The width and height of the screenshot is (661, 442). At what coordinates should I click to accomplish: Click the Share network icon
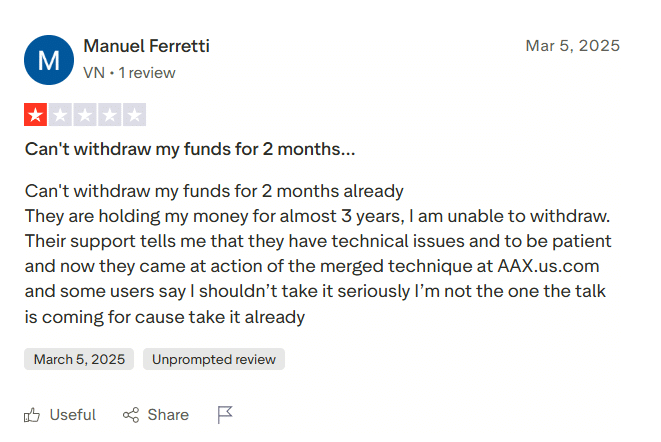(131, 414)
